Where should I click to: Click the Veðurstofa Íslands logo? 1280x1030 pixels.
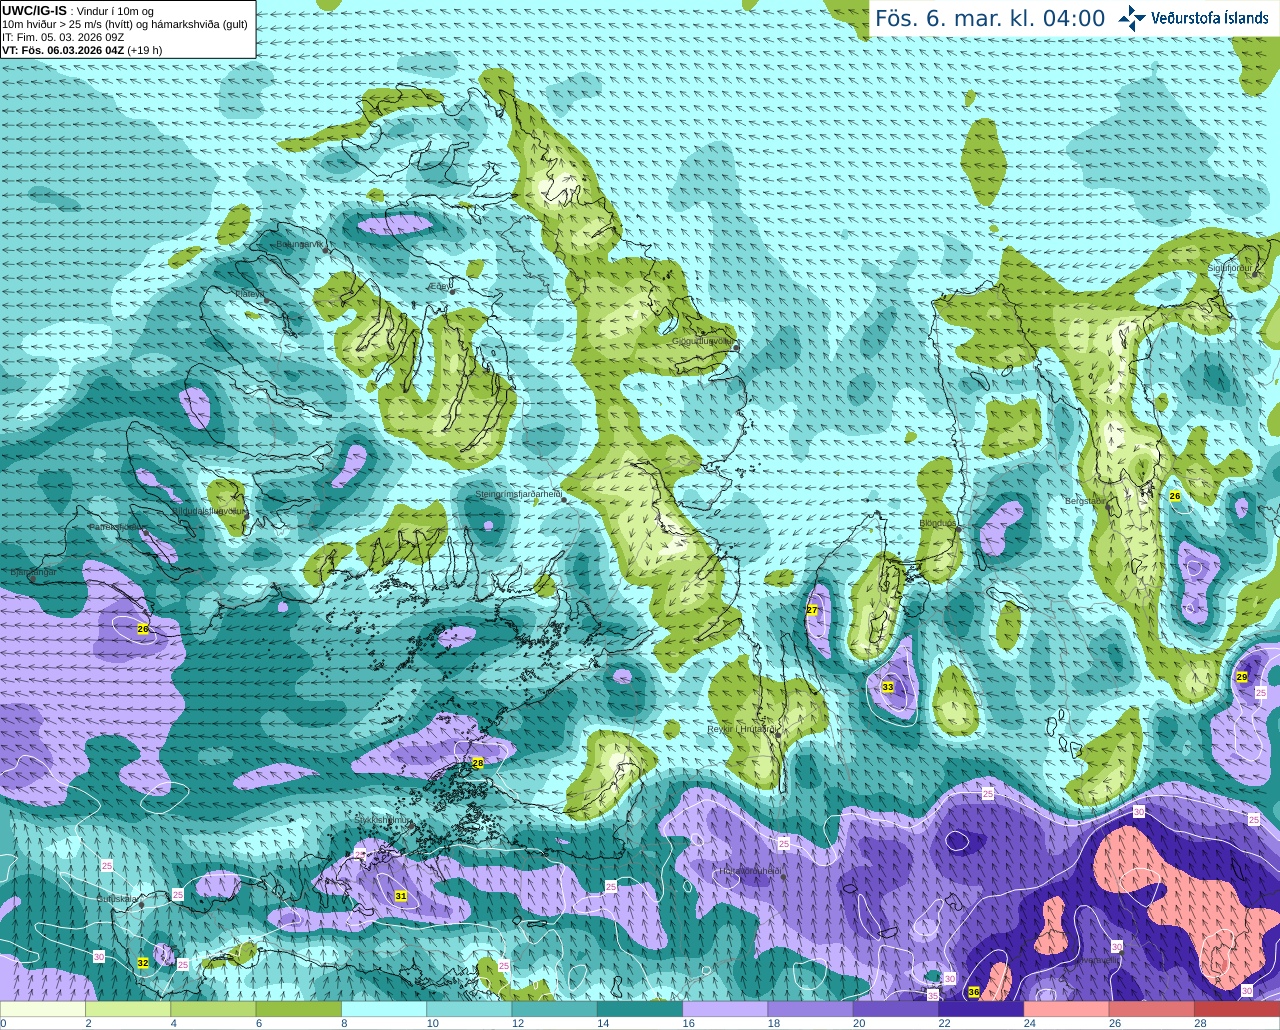1194,18
